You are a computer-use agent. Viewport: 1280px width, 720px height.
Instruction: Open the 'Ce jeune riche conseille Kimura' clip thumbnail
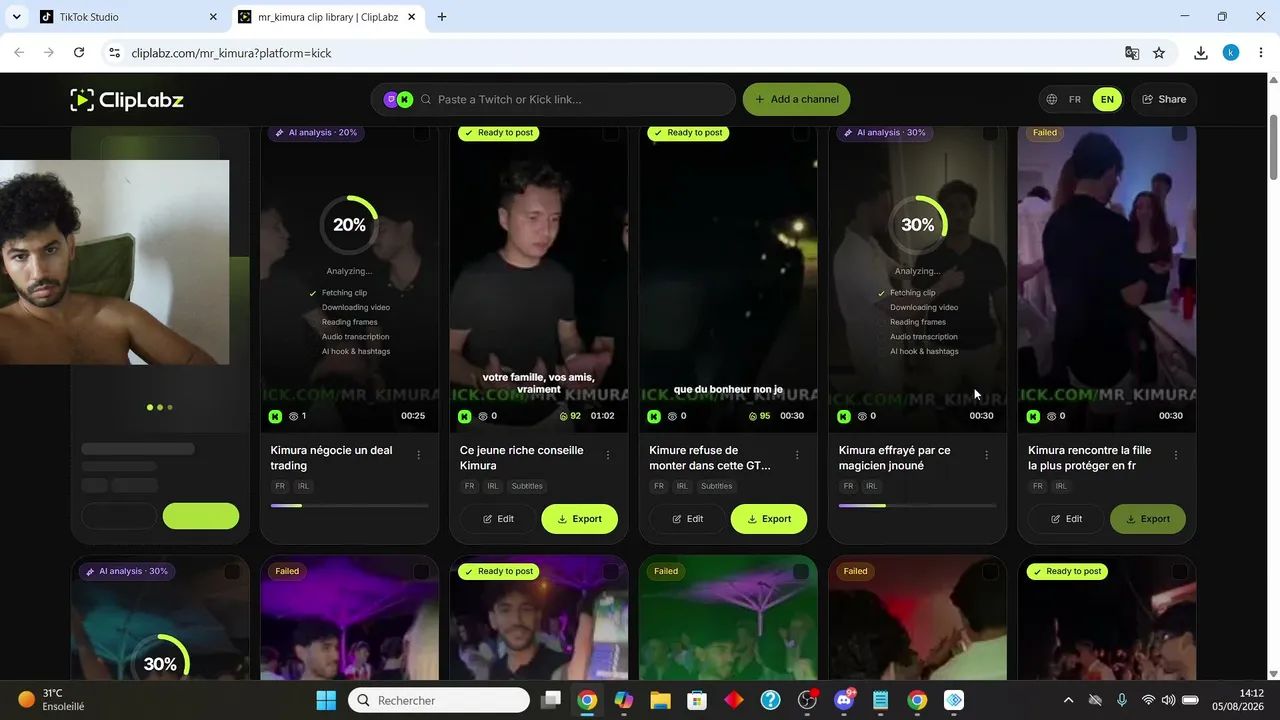[x=539, y=279]
